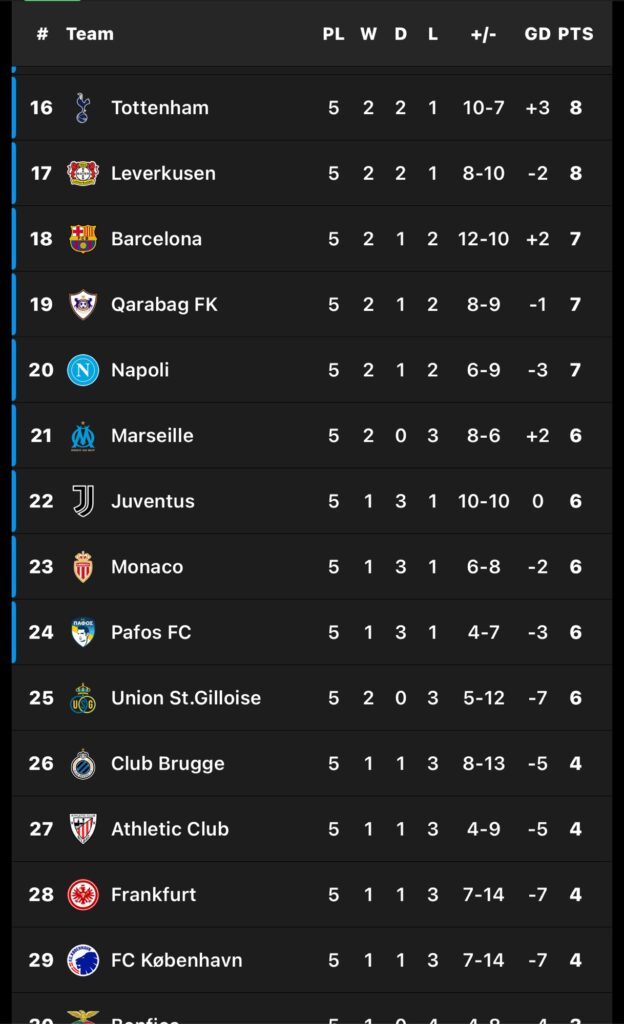Click the Napoli badge icon
This screenshot has width=624, height=1024.
(83, 370)
